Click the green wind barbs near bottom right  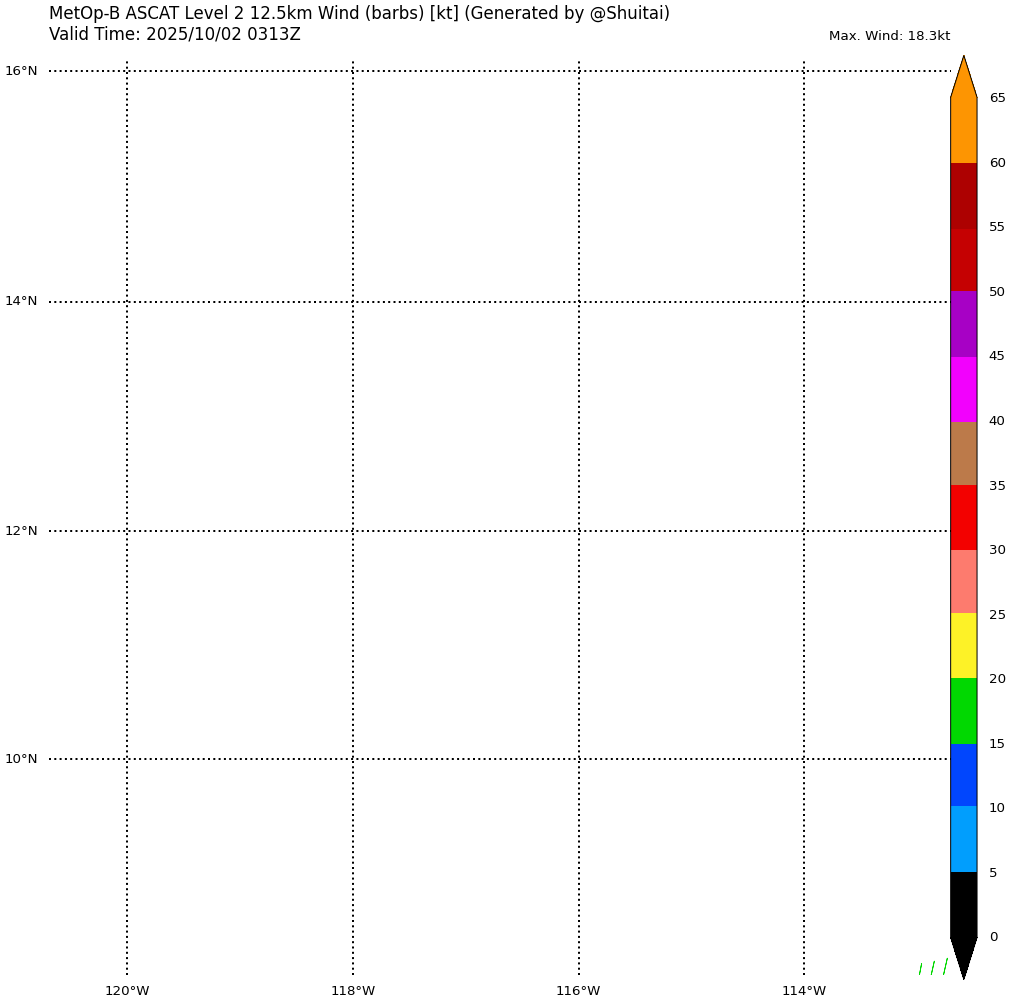pyautogui.click(x=932, y=967)
